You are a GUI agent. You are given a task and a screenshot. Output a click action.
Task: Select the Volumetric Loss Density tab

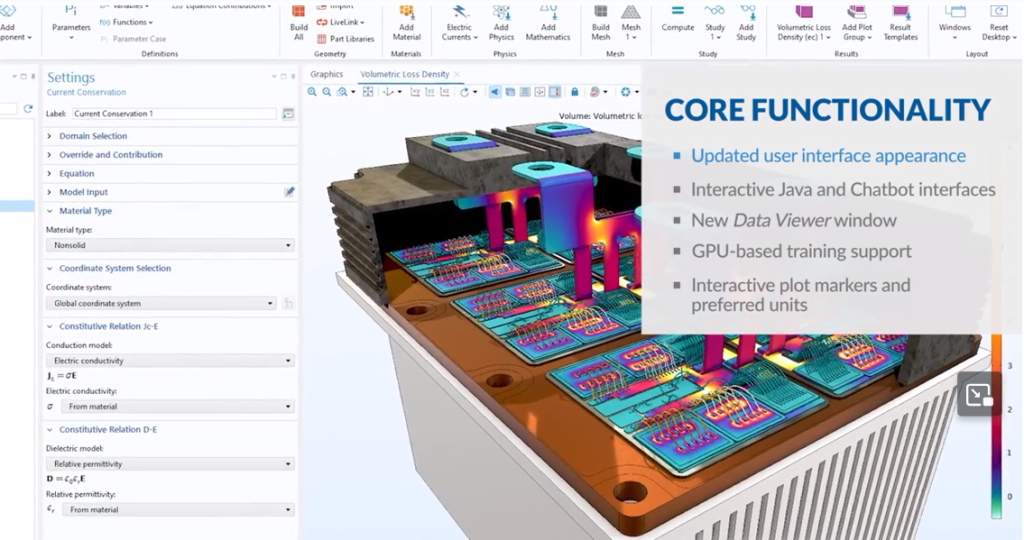404,74
